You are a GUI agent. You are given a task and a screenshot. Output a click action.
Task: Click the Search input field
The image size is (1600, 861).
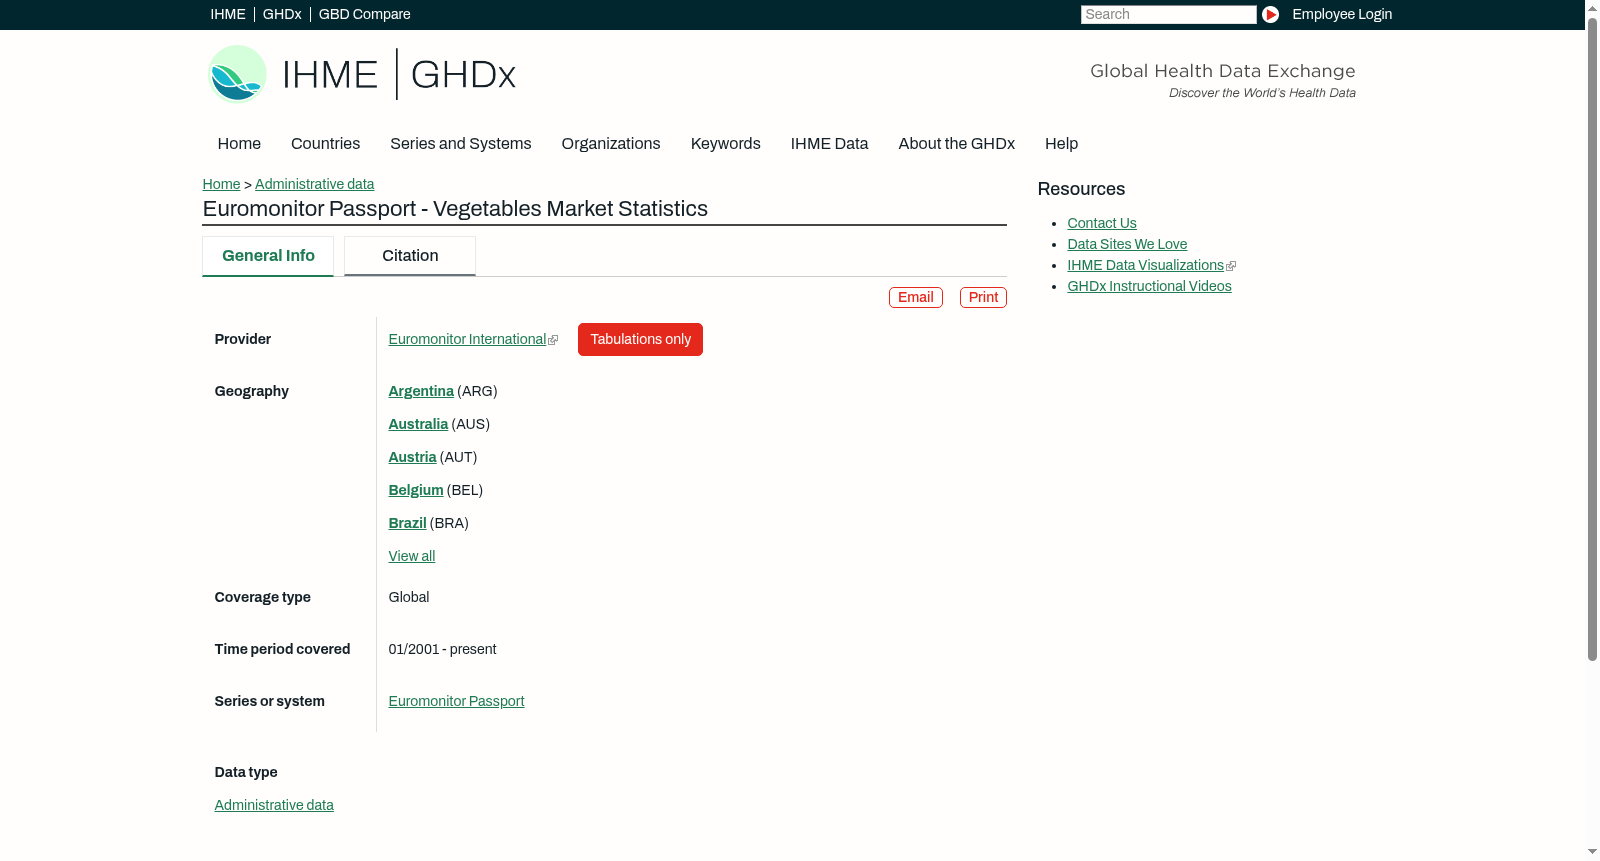coord(1168,14)
